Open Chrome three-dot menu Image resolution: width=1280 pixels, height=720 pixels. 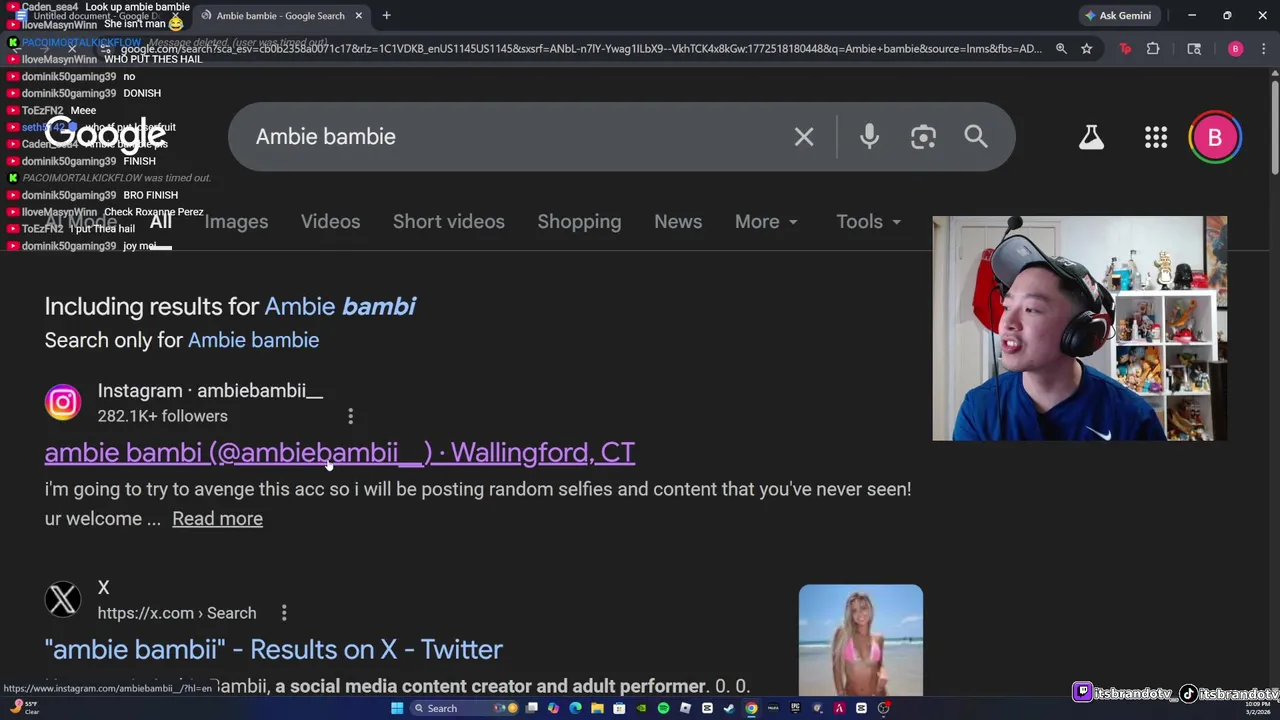(1264, 49)
